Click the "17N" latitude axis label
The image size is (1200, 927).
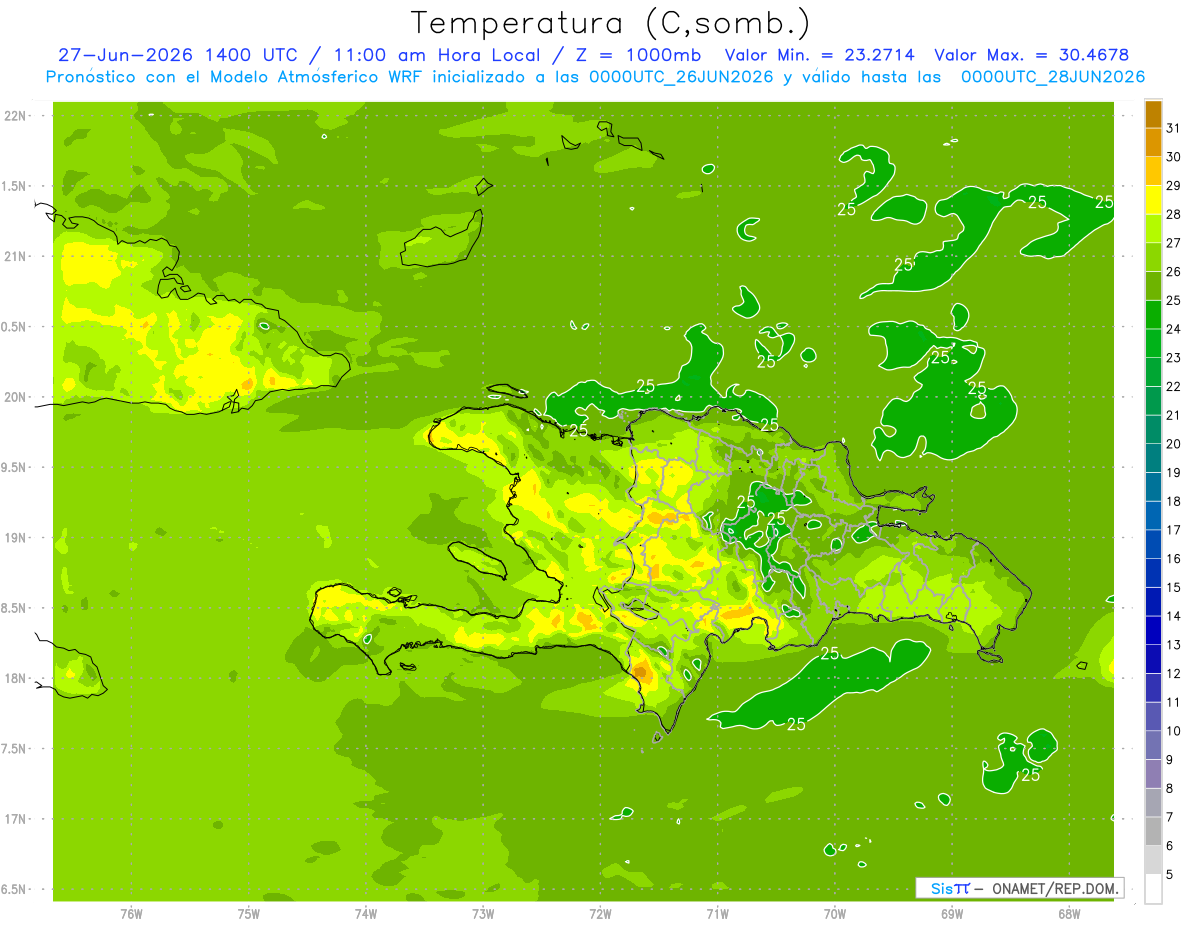pos(15,819)
